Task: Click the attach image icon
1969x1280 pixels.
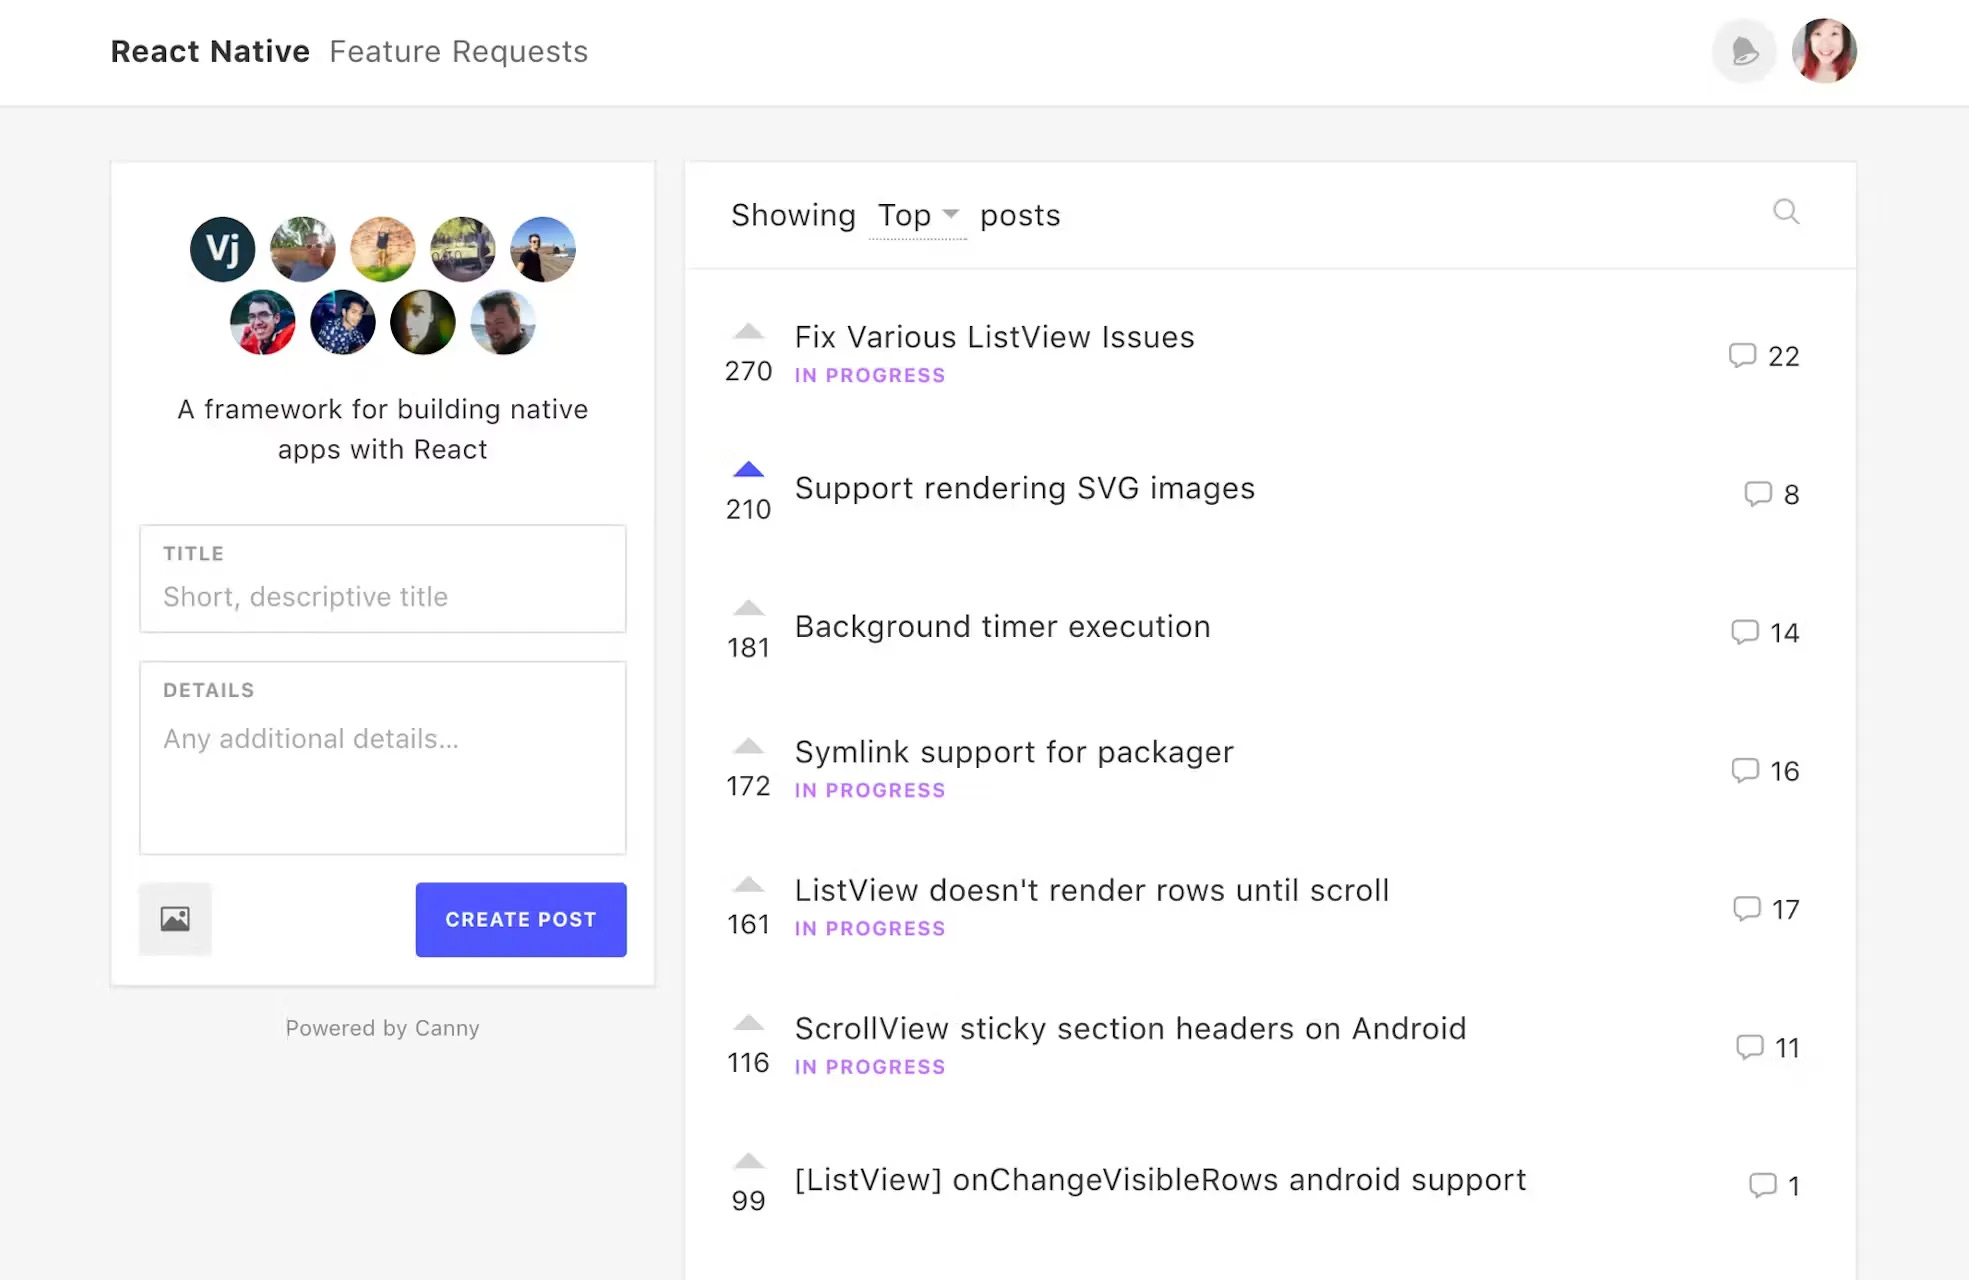Action: (x=175, y=919)
